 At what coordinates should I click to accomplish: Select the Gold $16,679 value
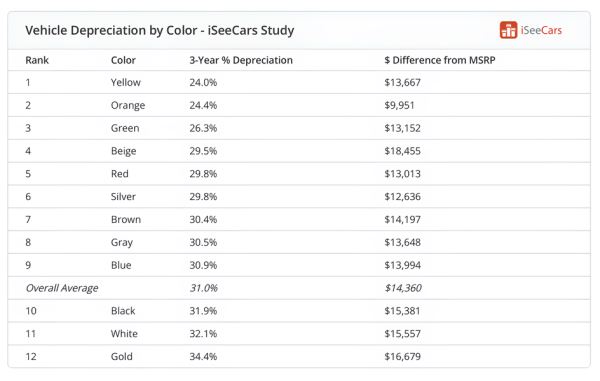(403, 357)
